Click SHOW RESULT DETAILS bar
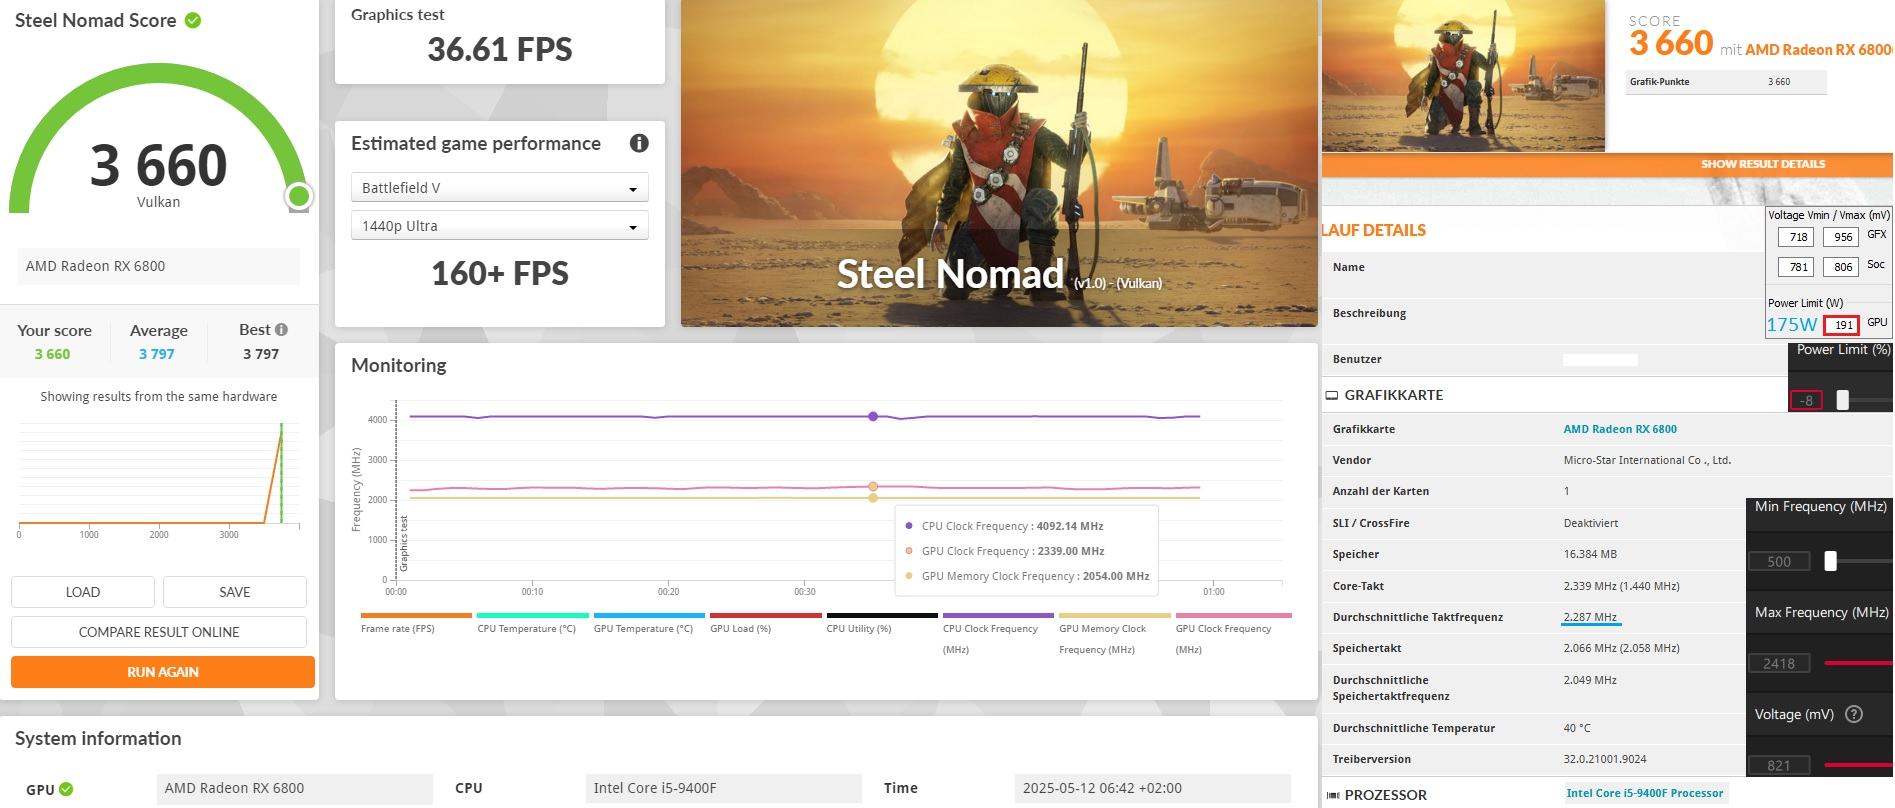 [x=1607, y=164]
